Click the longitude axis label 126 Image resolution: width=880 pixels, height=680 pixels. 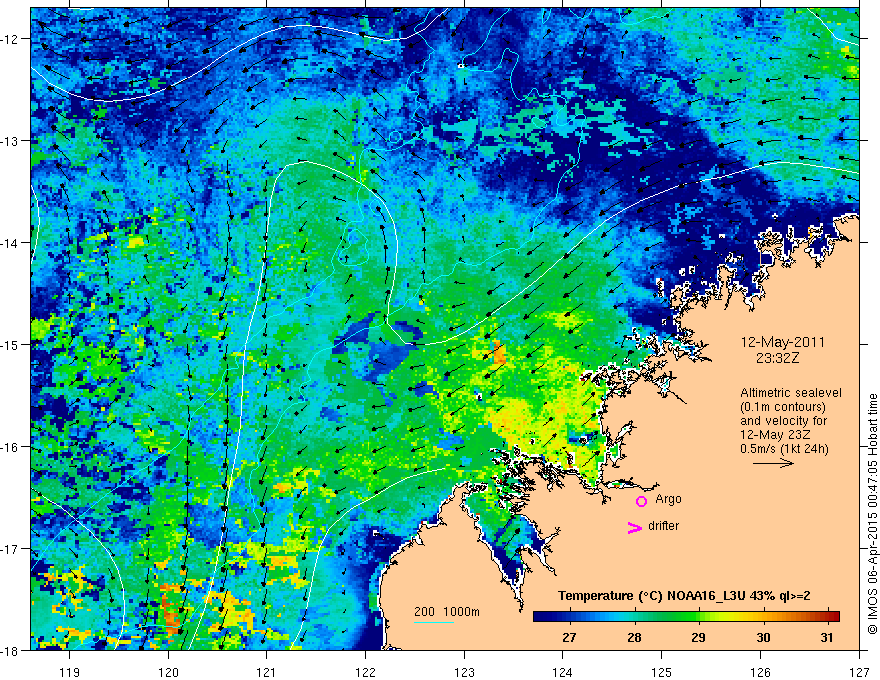(760, 672)
